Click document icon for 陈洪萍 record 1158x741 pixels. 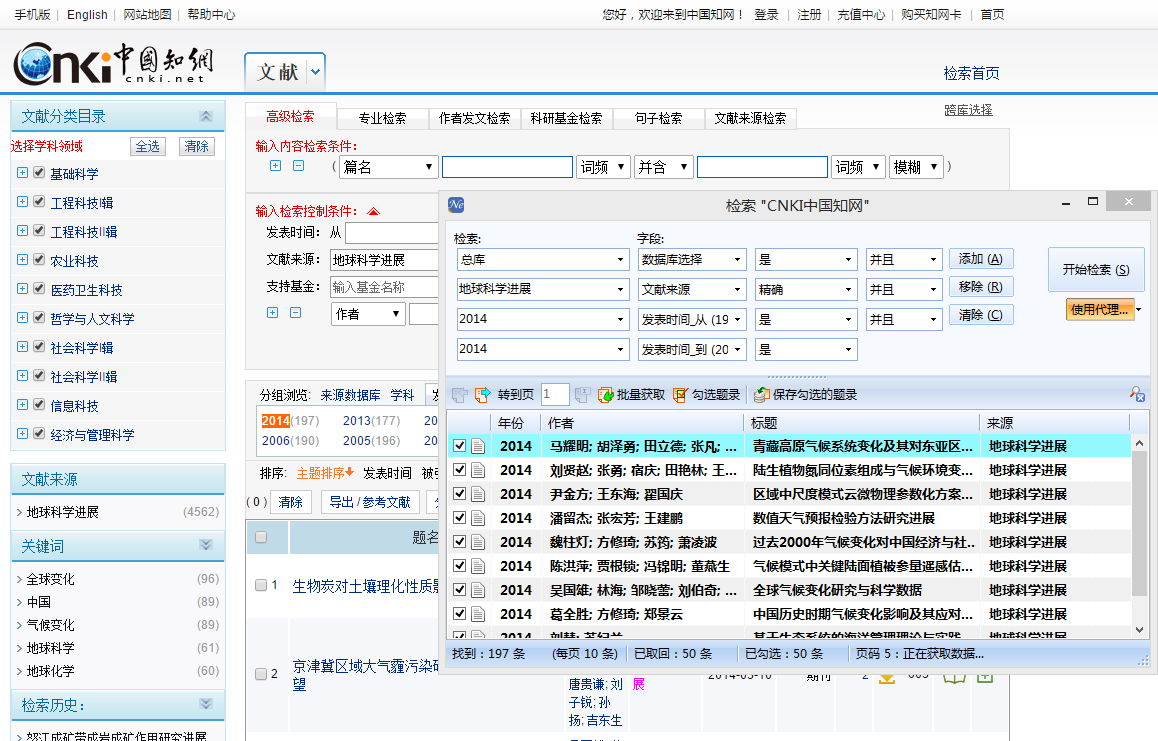[x=479, y=566]
